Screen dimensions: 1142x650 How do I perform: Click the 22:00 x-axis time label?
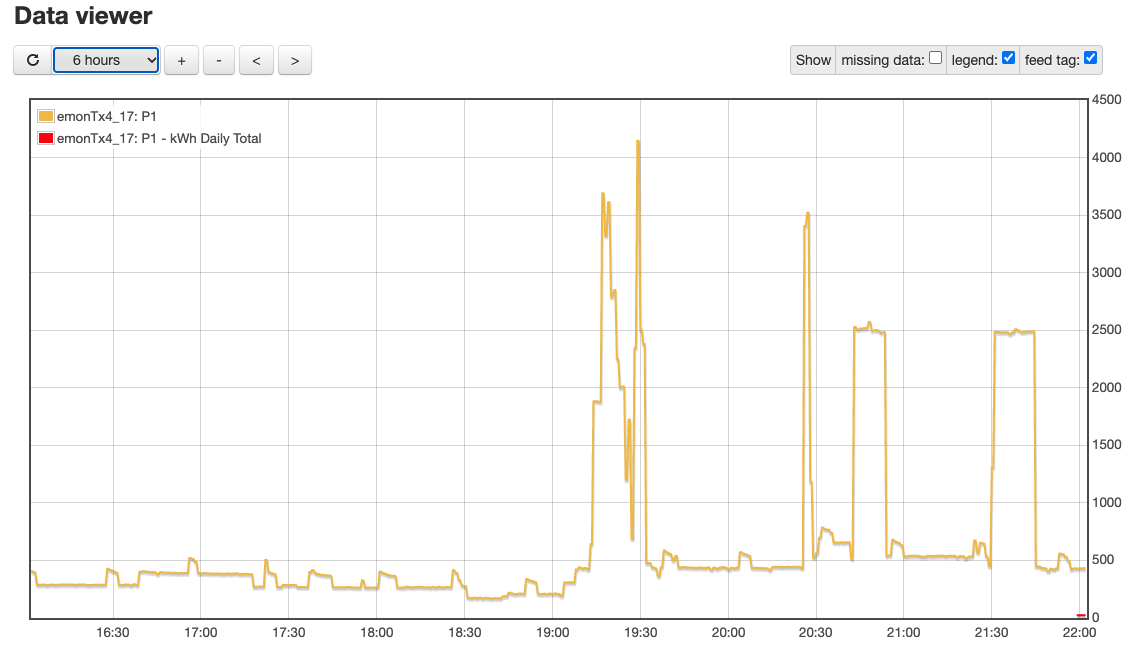click(1079, 633)
